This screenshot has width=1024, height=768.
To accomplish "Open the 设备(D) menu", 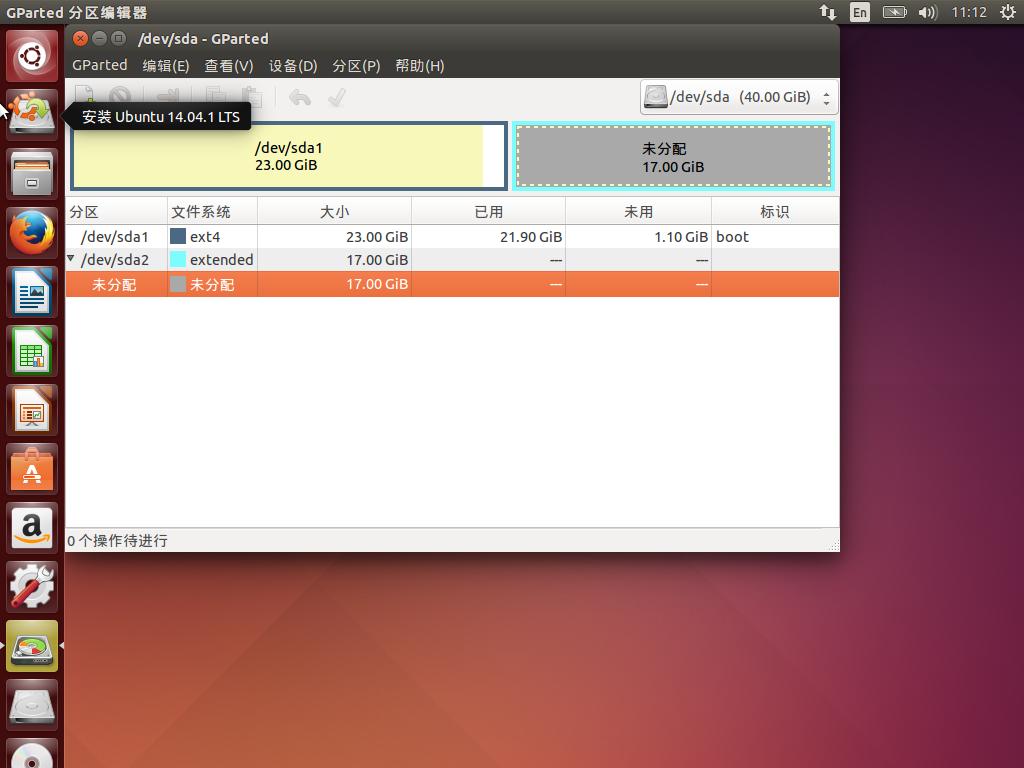I will (292, 65).
